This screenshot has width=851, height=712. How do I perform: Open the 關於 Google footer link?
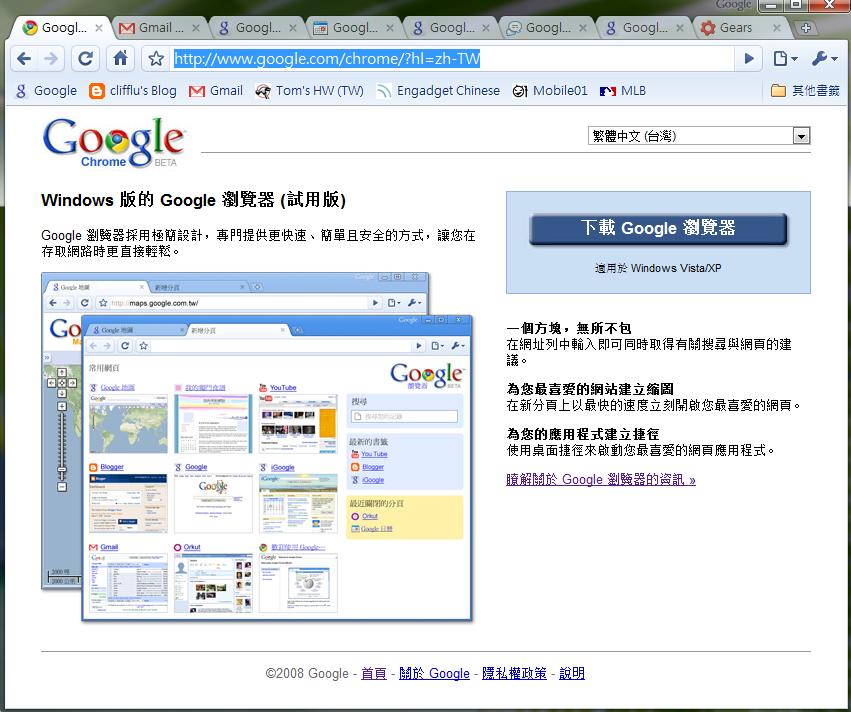pos(434,673)
